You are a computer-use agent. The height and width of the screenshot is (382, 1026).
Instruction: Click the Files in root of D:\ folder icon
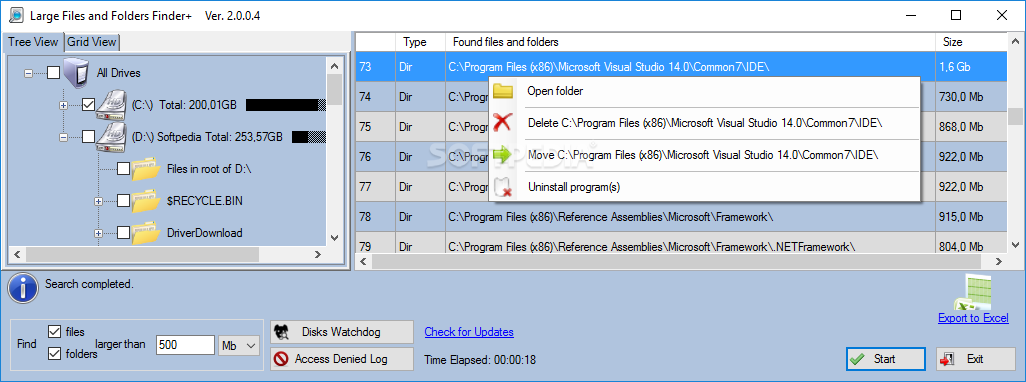[145, 169]
